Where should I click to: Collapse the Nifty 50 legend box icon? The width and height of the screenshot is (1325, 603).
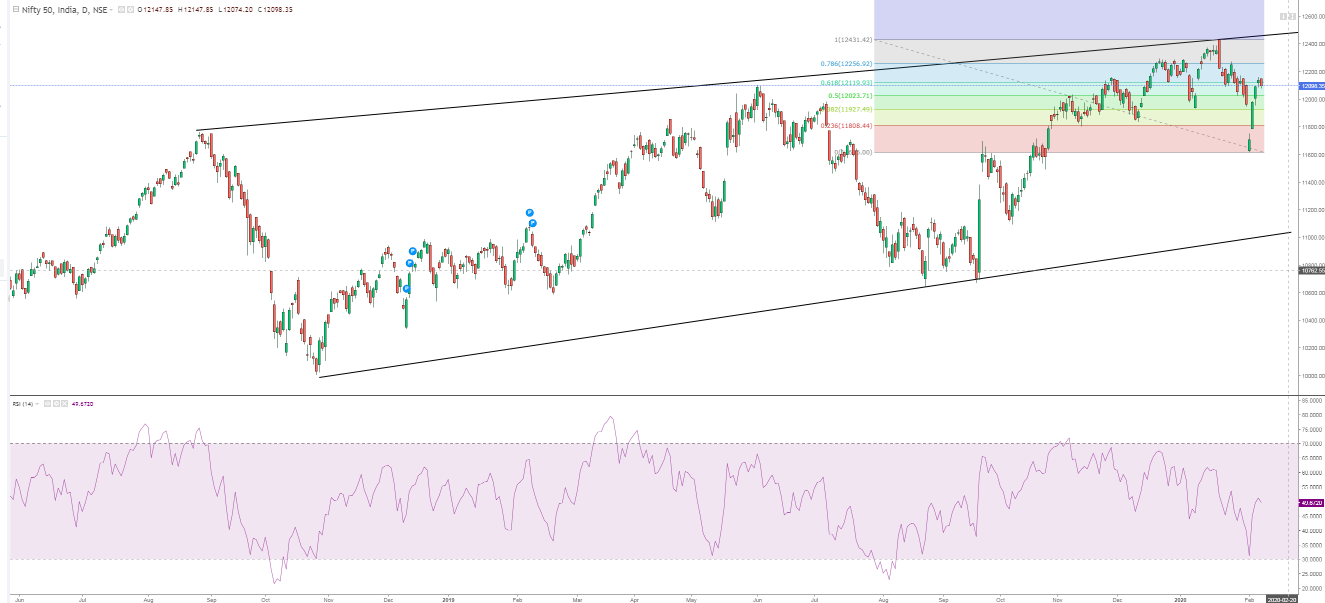tap(16, 9)
